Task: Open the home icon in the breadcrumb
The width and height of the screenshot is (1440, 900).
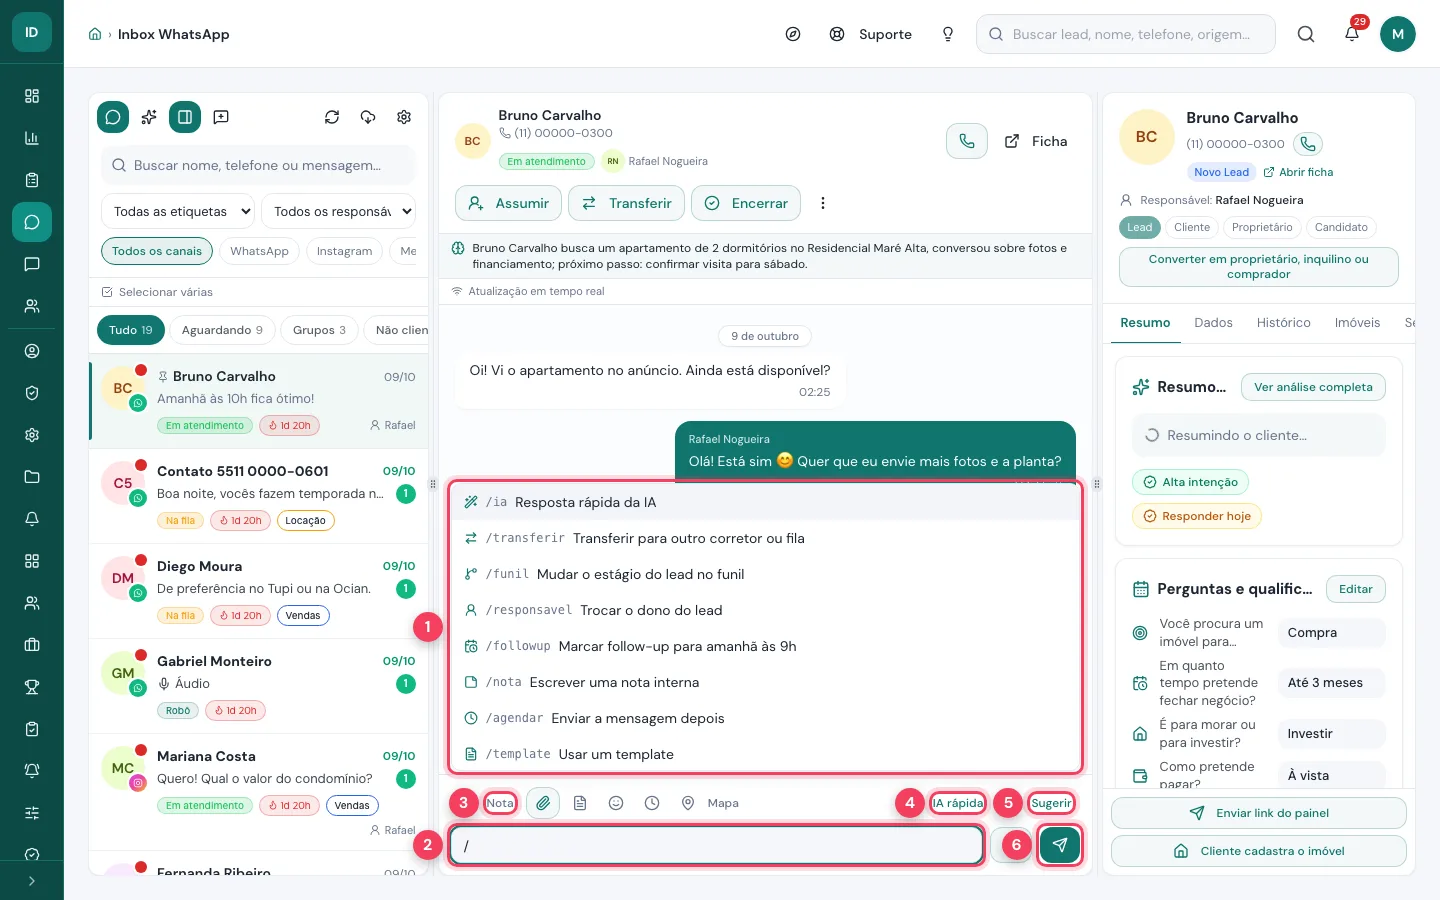Action: coord(95,34)
